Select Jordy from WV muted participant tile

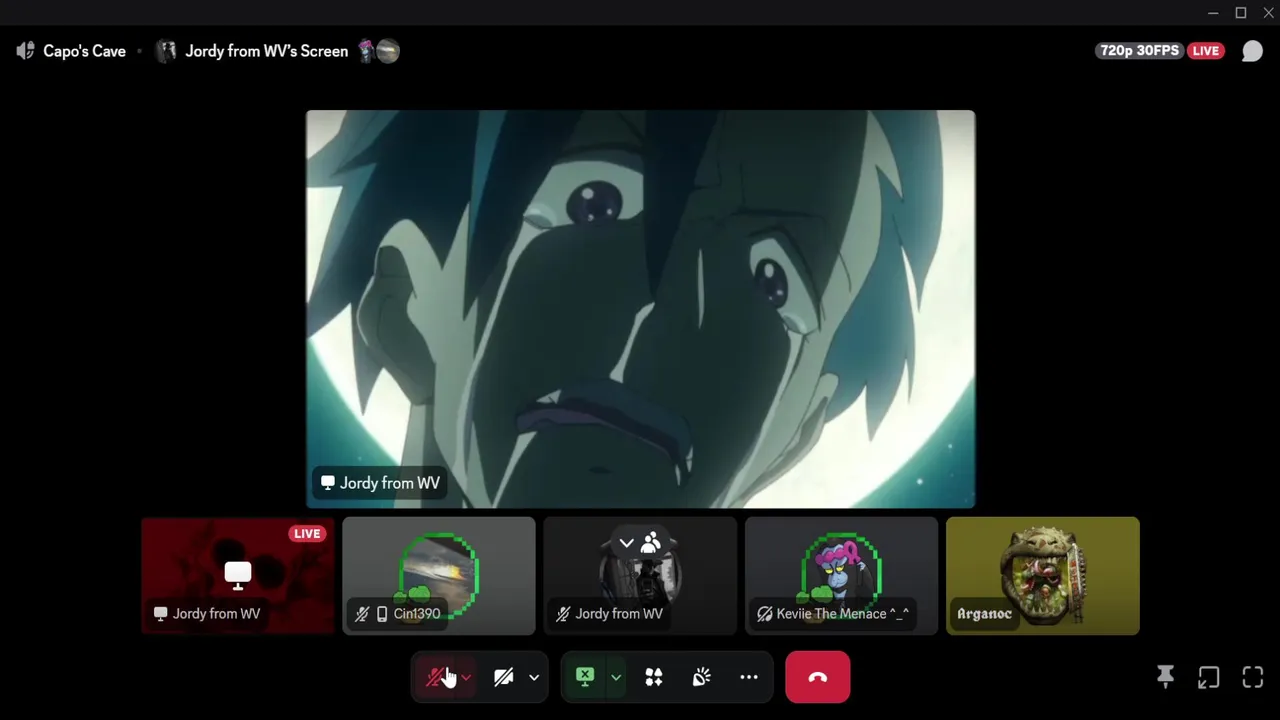[640, 576]
